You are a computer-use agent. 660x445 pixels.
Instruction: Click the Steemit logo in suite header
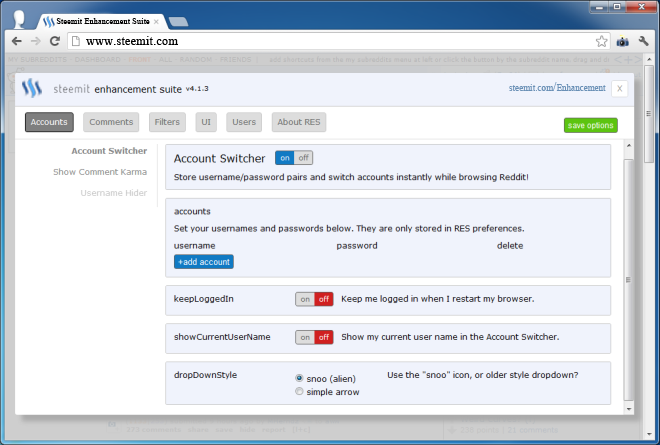[x=32, y=88]
